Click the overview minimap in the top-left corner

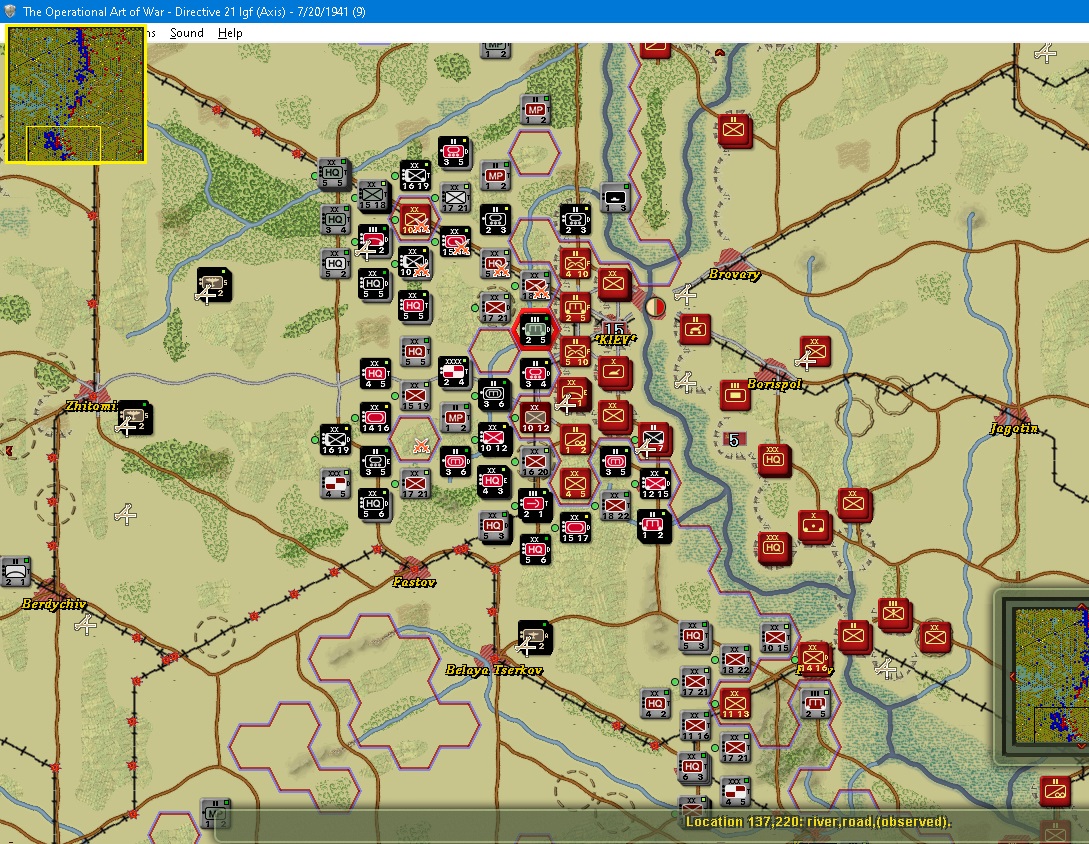tap(76, 94)
